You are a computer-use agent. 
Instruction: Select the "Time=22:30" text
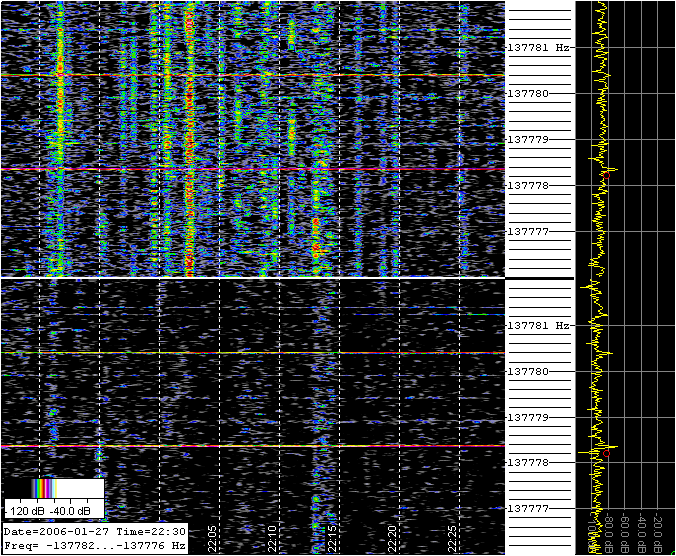click(x=151, y=531)
